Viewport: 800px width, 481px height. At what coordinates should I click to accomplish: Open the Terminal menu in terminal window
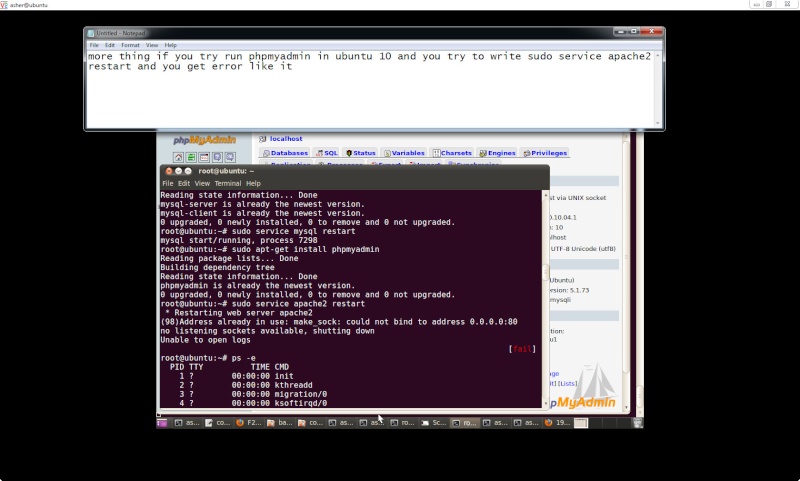point(228,184)
